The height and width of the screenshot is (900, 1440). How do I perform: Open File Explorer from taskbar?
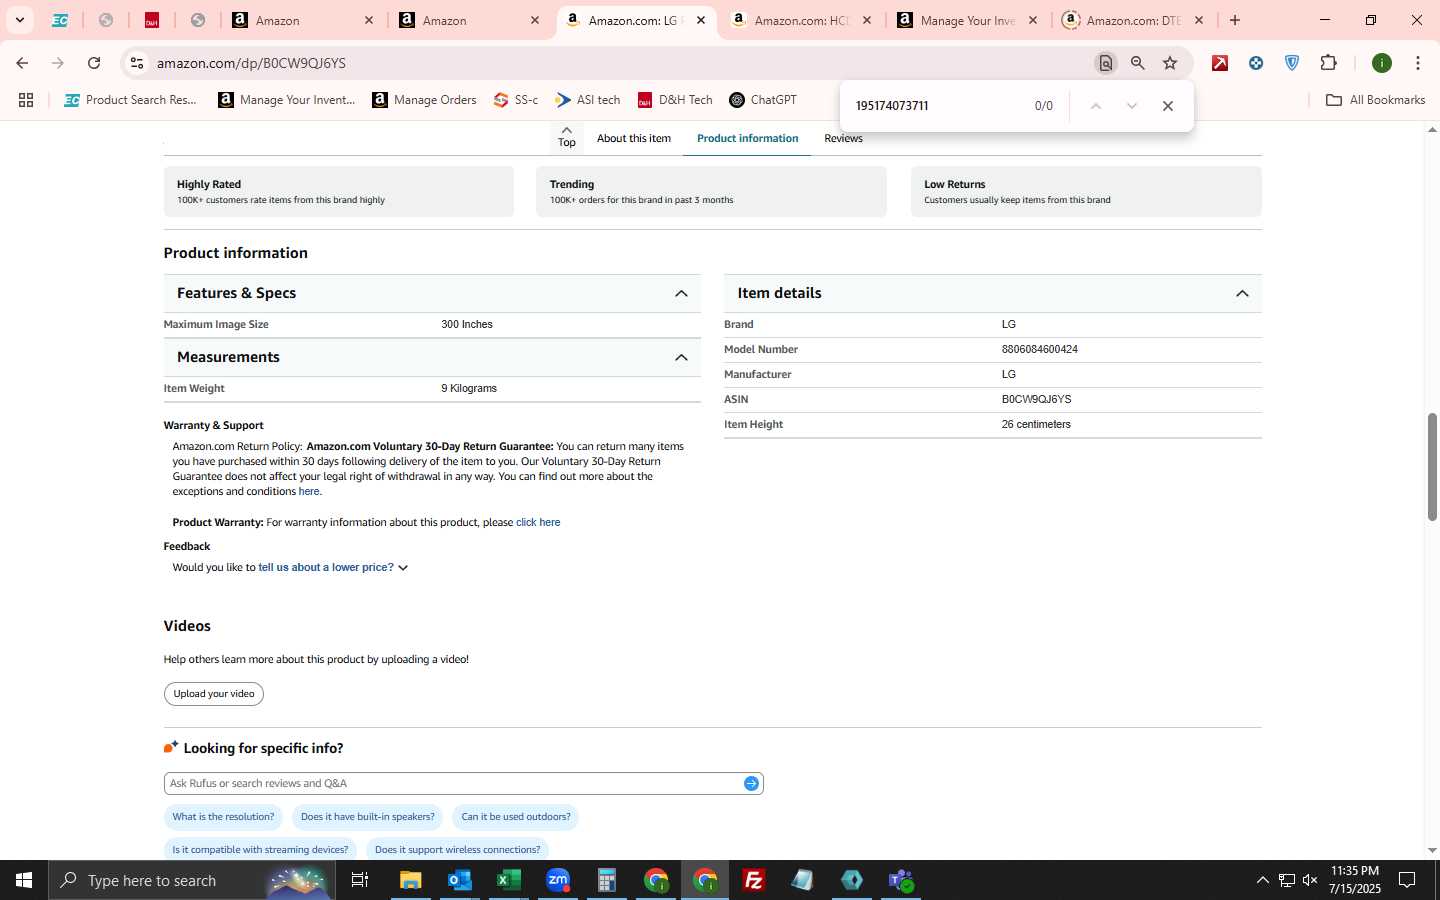click(410, 880)
